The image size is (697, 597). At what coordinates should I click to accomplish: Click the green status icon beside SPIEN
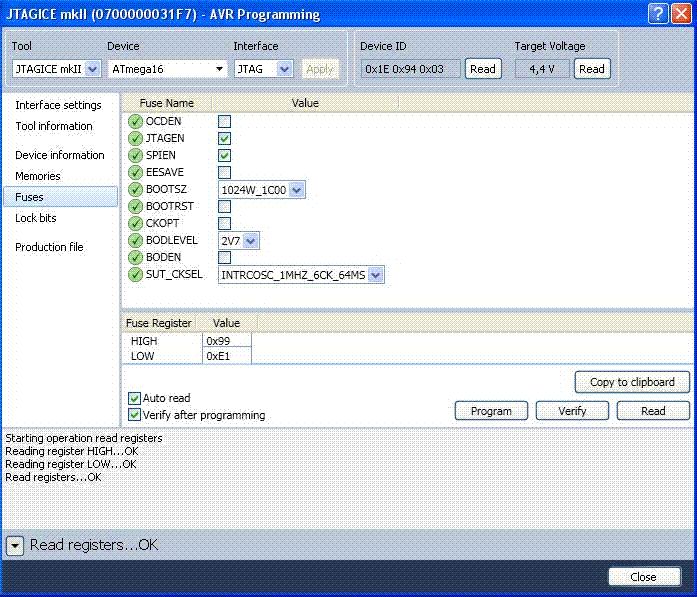click(x=135, y=155)
